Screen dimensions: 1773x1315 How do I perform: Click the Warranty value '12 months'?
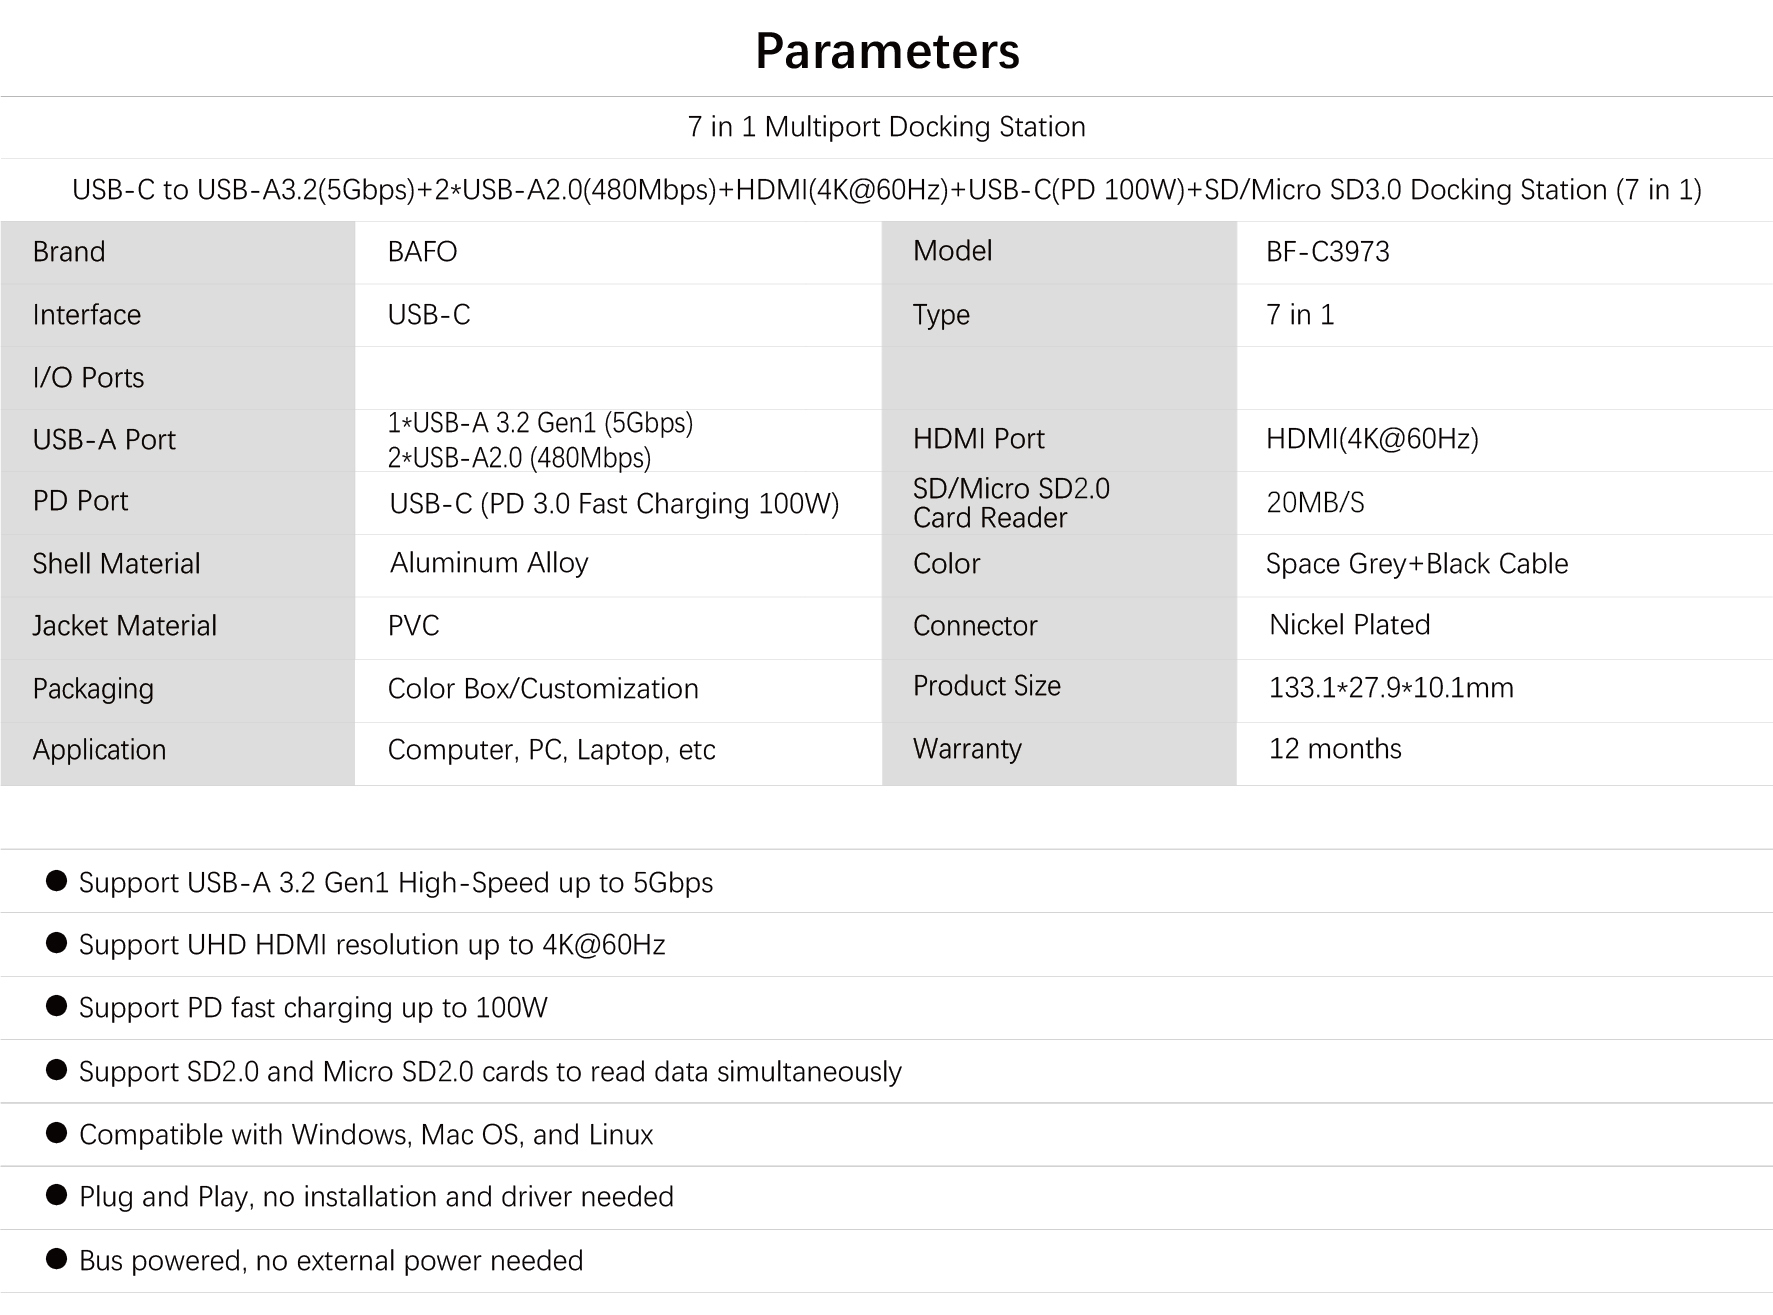coord(1334,749)
